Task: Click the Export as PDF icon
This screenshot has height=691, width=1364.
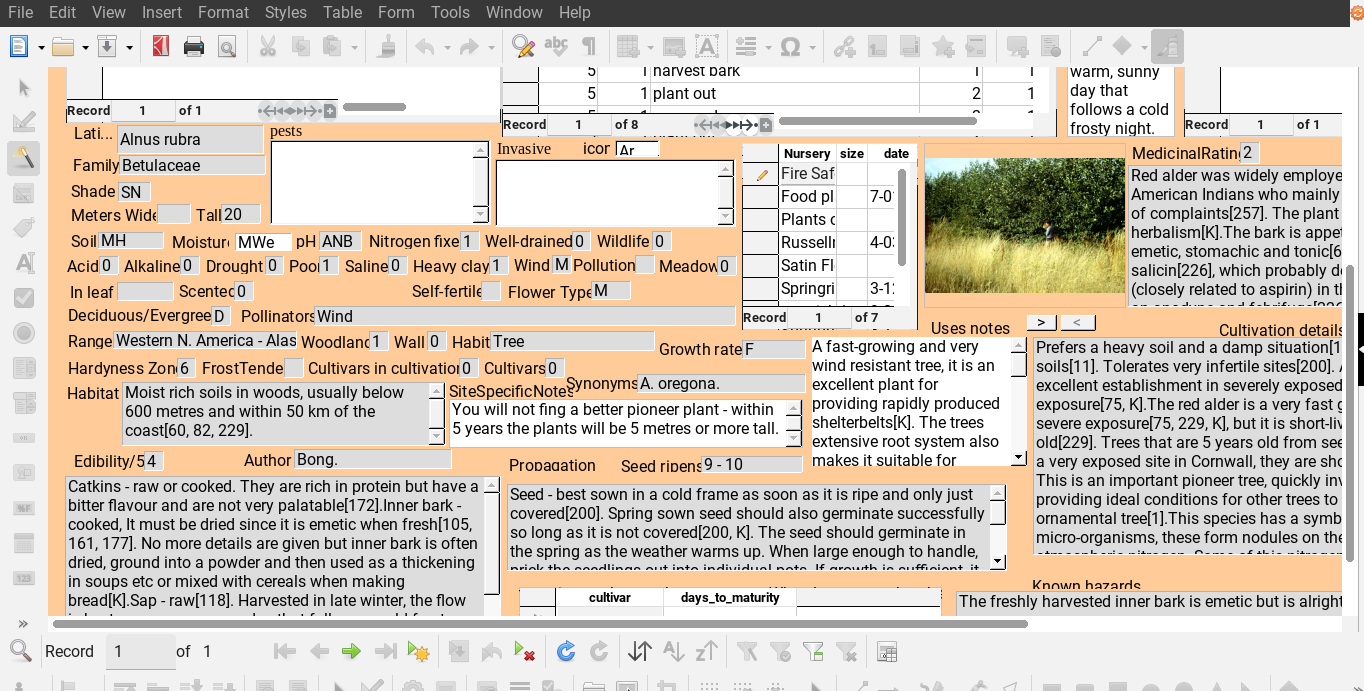Action: [161, 46]
